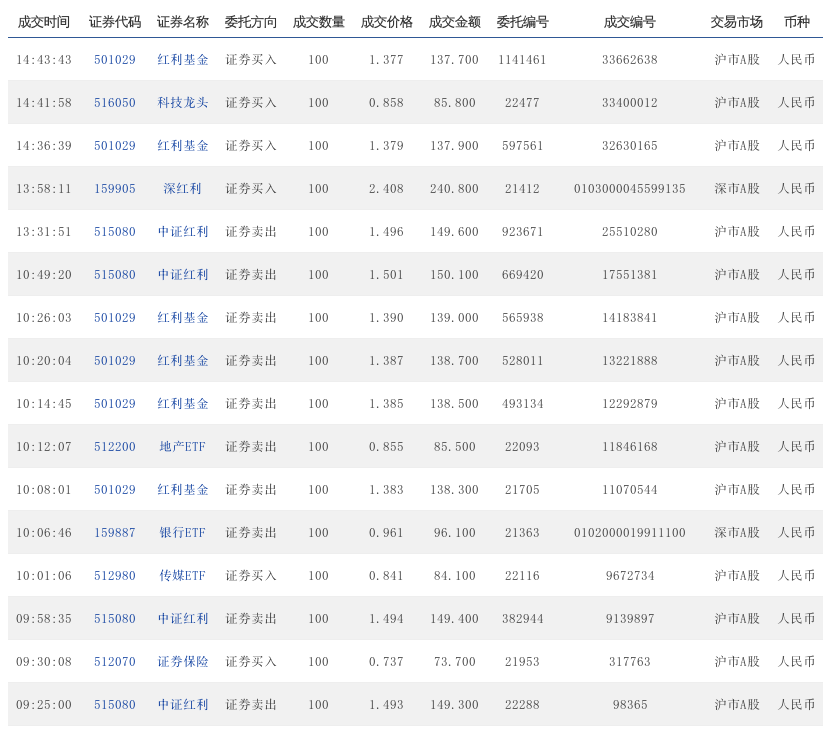The height and width of the screenshot is (736, 837).
Task: Click the 159905 security code link
Action: 115,188
